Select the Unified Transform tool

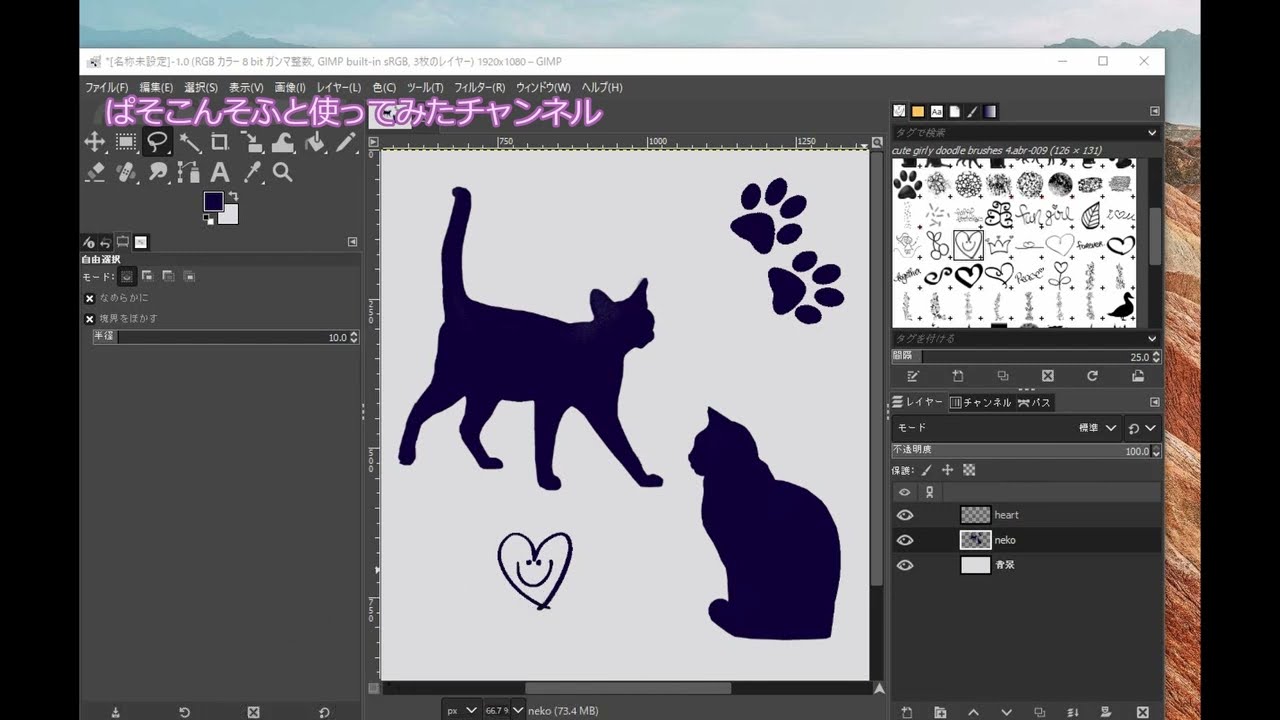251,142
